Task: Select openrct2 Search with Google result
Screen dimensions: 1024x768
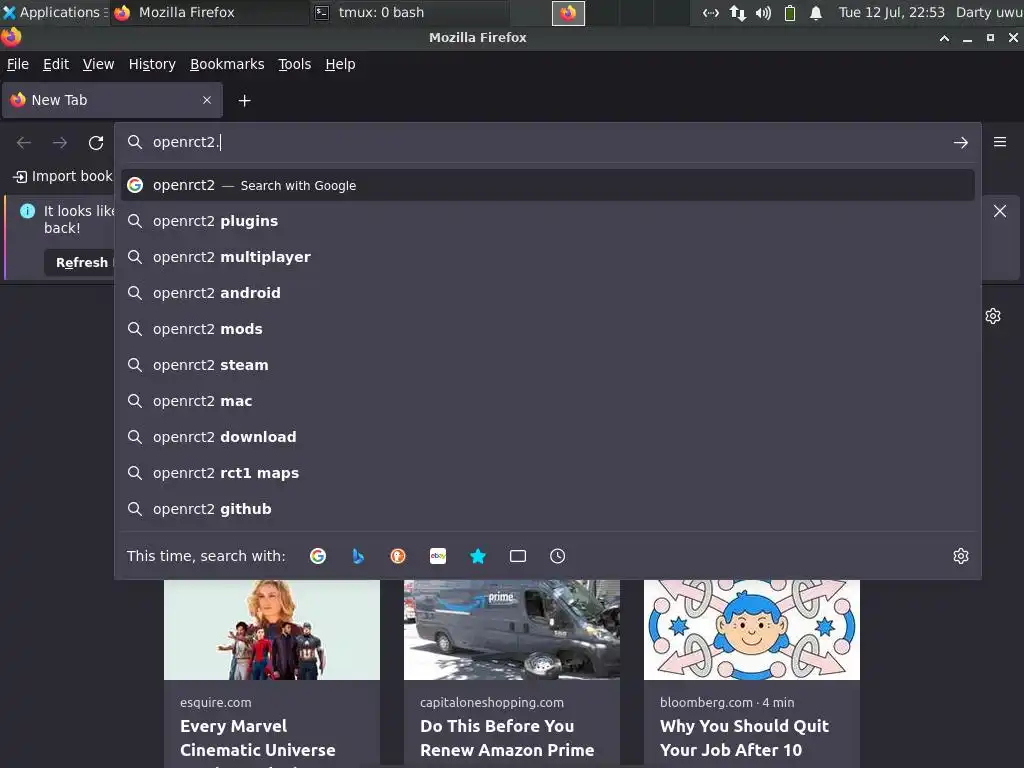Action: point(547,185)
